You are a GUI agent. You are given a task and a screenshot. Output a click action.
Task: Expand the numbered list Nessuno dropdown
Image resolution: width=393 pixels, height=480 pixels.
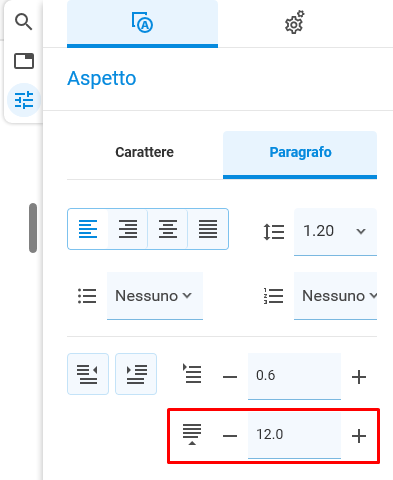335,296
